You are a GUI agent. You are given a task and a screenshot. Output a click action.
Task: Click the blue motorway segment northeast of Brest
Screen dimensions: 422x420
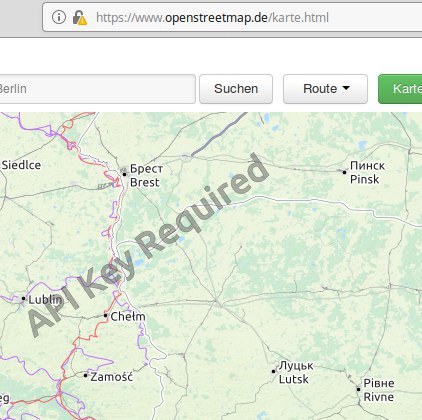pos(219,134)
